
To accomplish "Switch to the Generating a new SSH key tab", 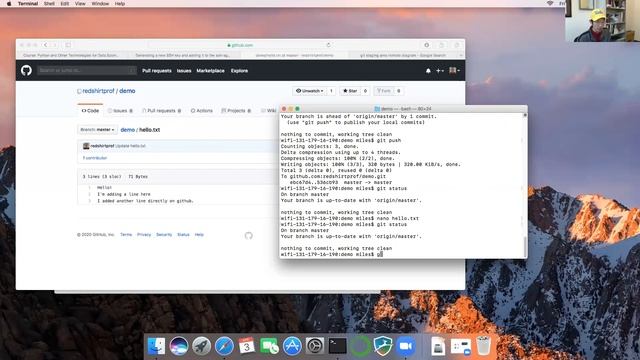I will pos(182,55).
